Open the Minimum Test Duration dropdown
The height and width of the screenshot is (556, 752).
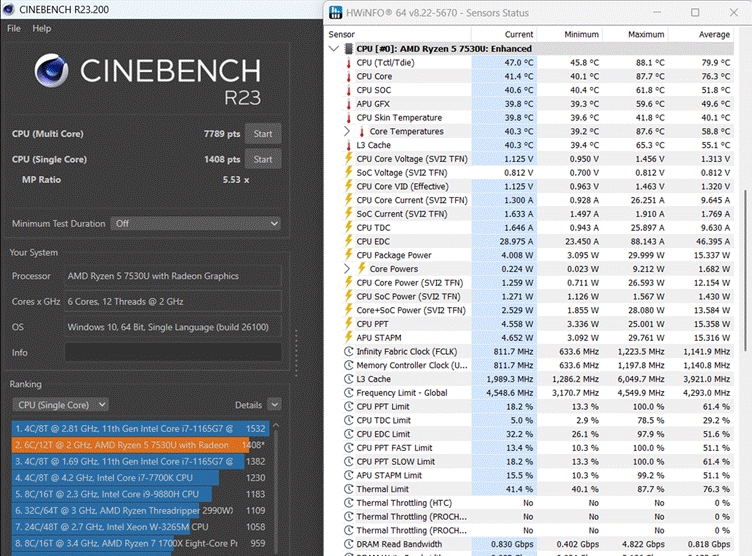pos(196,224)
